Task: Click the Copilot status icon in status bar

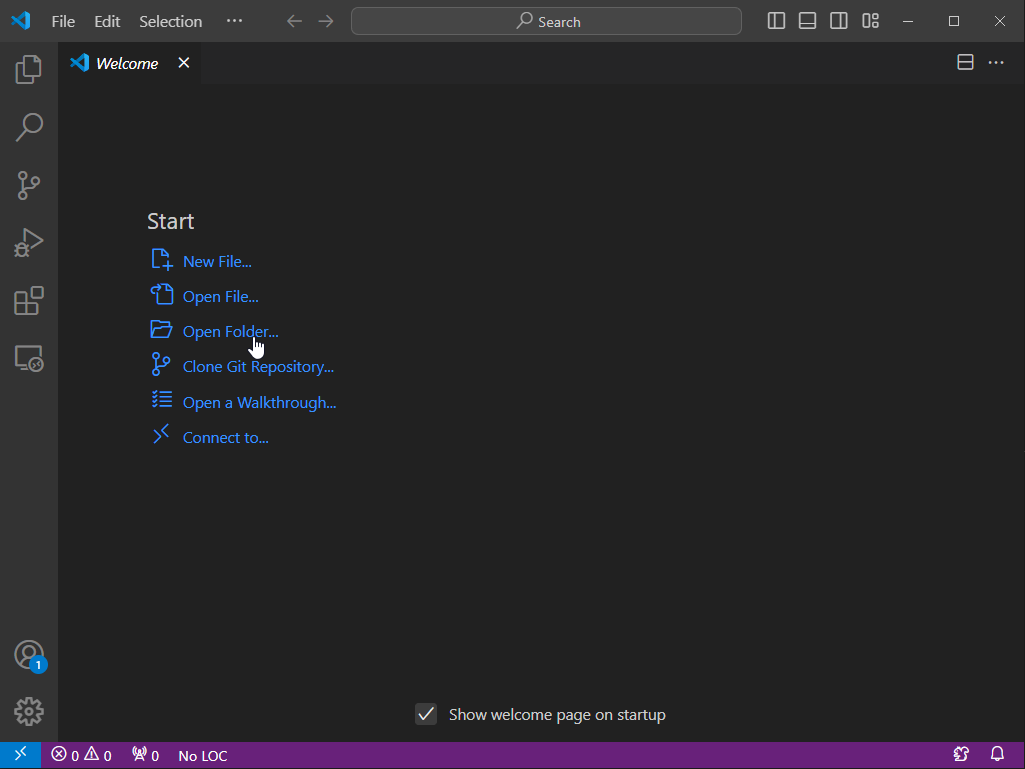Action: (x=961, y=755)
